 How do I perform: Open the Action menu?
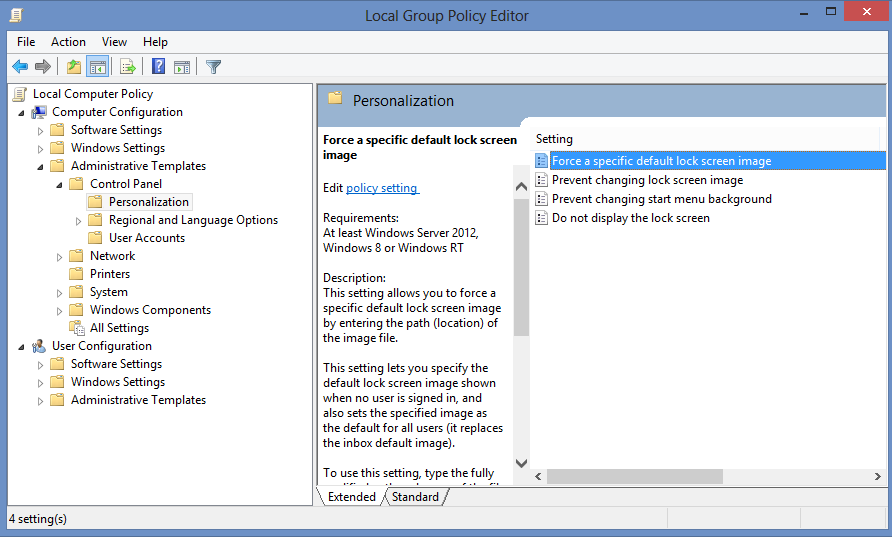coord(68,42)
